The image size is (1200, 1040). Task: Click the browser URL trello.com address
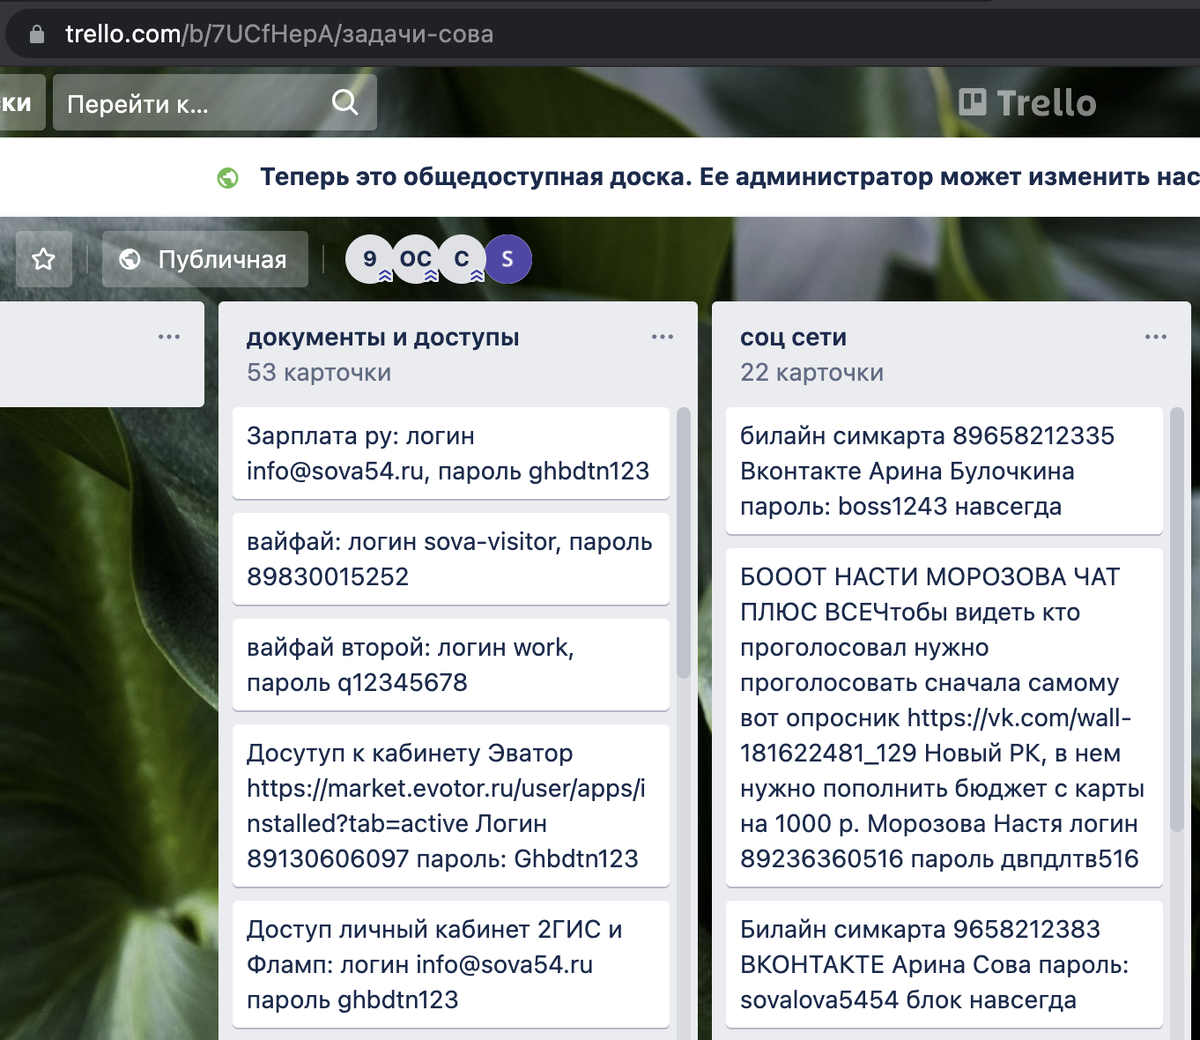[279, 34]
